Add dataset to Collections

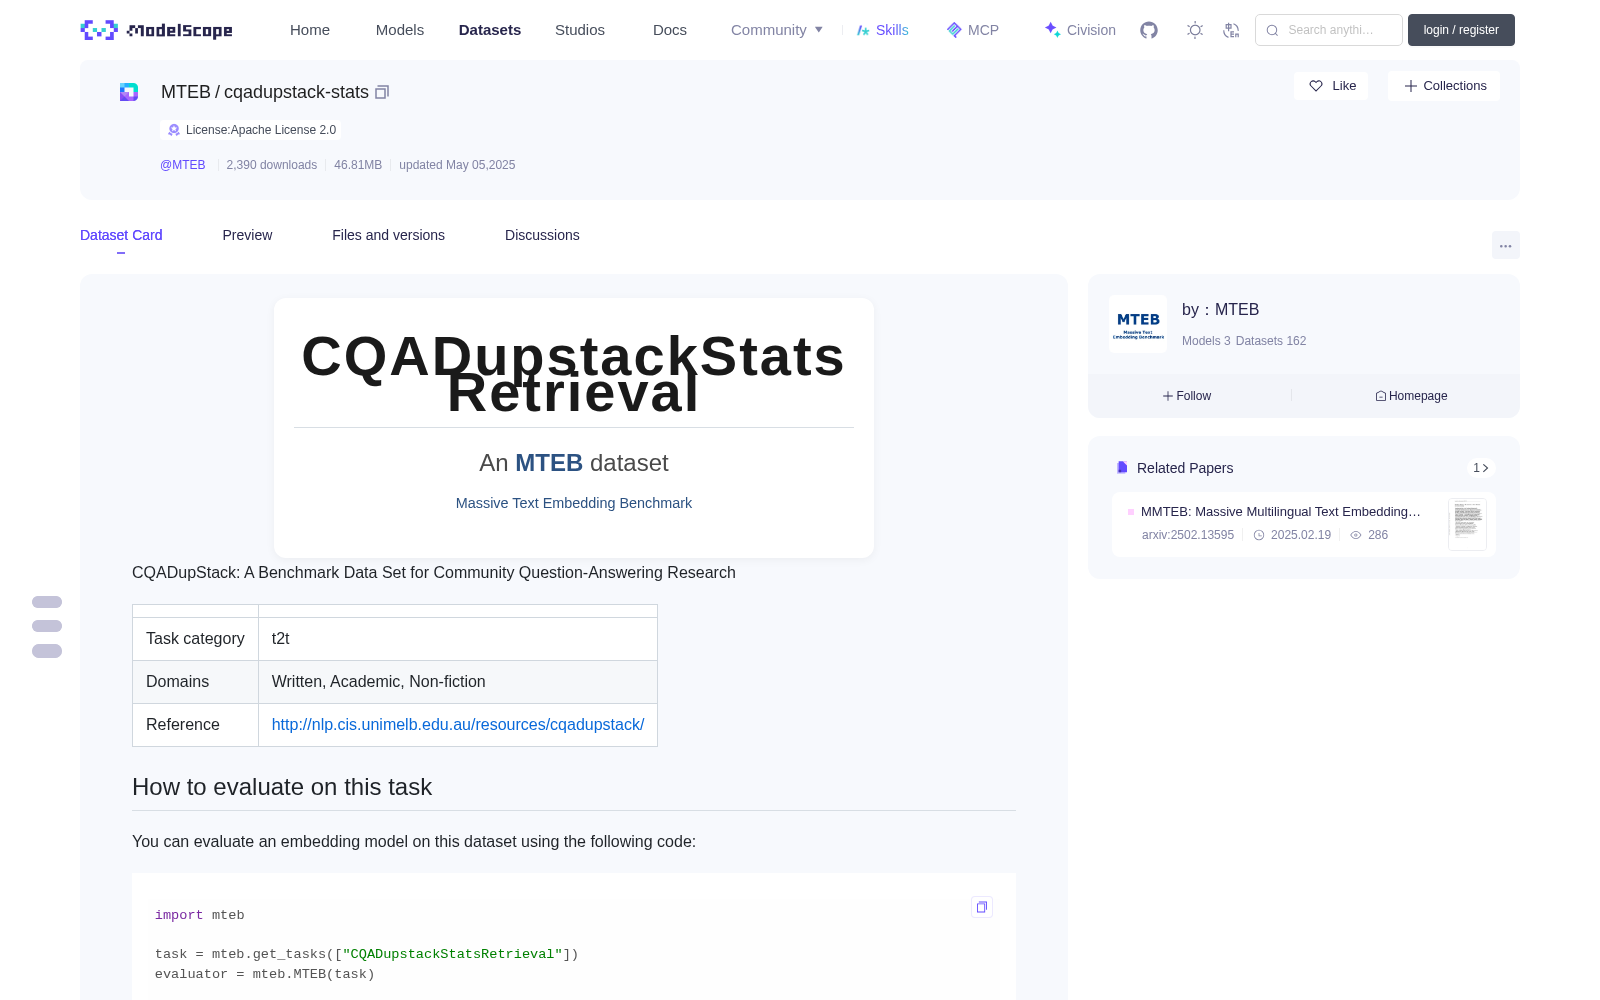click(x=1444, y=86)
